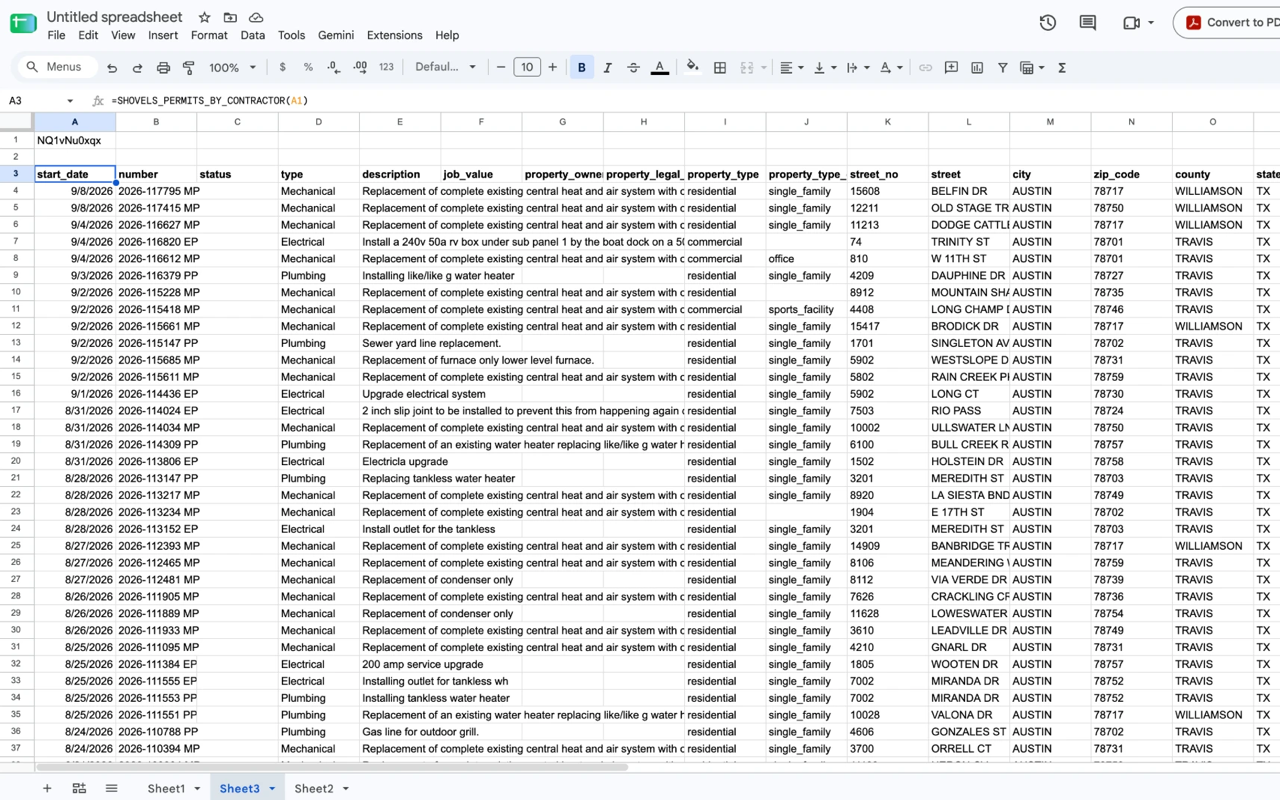
Task: Star the Untitled spreadsheet
Action: [204, 17]
